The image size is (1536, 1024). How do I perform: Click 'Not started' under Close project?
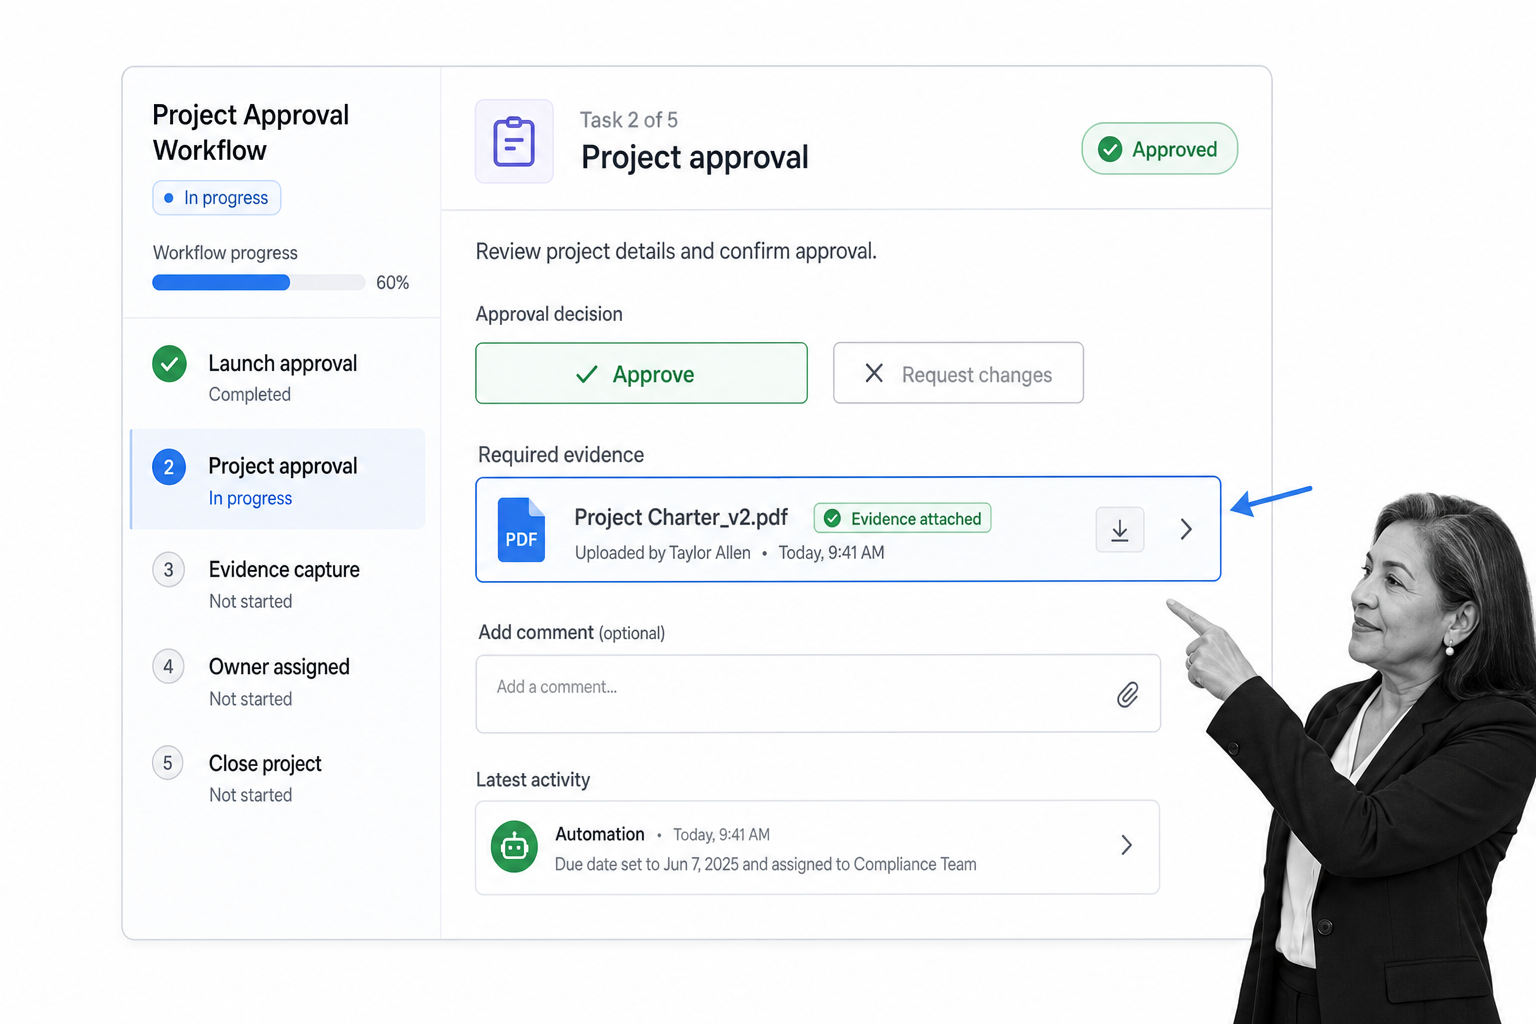[x=250, y=795]
